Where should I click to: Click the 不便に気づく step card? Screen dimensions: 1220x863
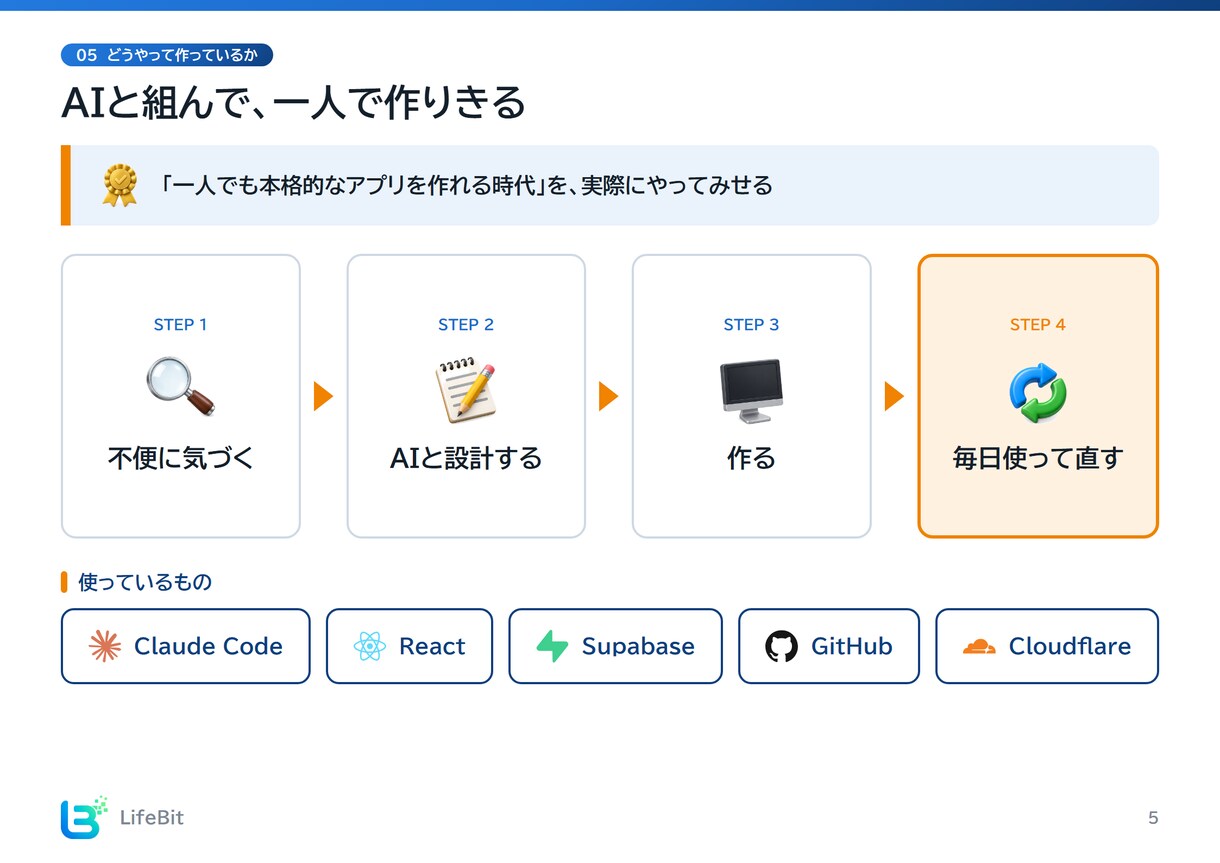coord(181,396)
